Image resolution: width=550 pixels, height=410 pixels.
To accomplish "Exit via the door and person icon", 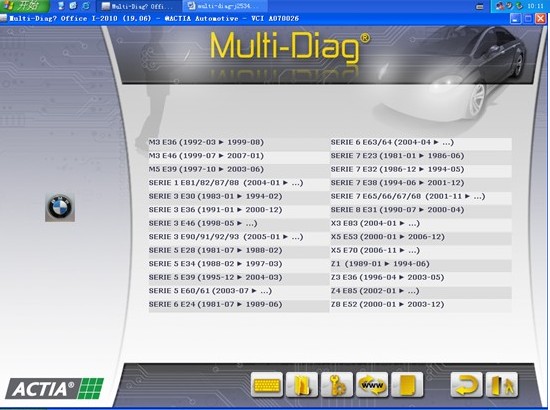I will tap(502, 385).
